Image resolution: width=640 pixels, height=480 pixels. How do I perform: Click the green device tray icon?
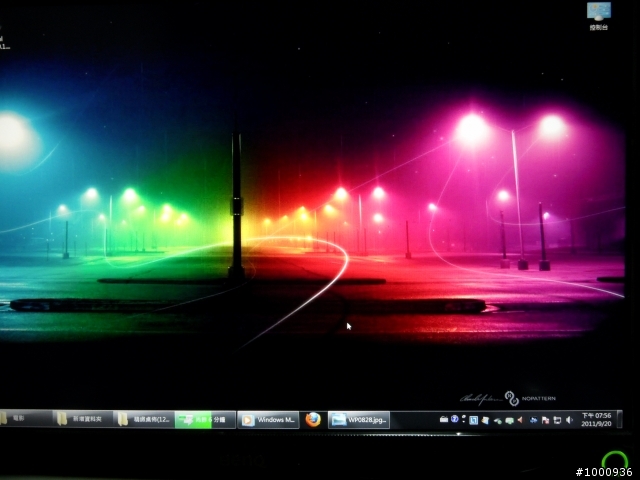click(x=509, y=420)
